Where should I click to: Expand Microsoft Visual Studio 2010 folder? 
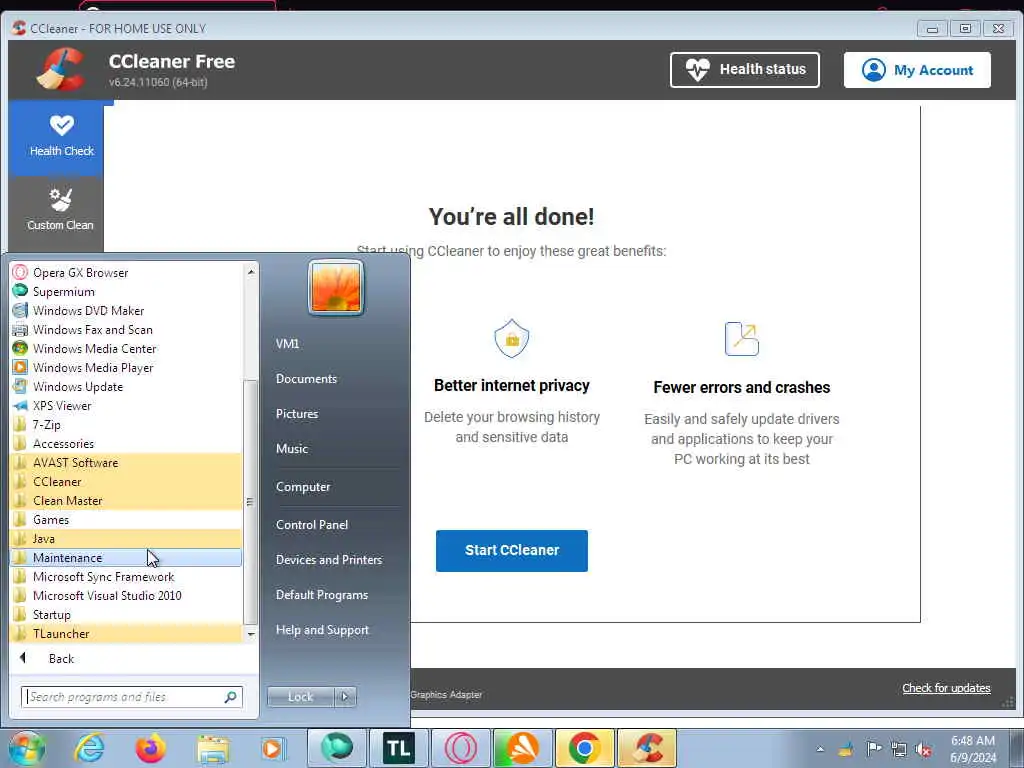coord(126,596)
